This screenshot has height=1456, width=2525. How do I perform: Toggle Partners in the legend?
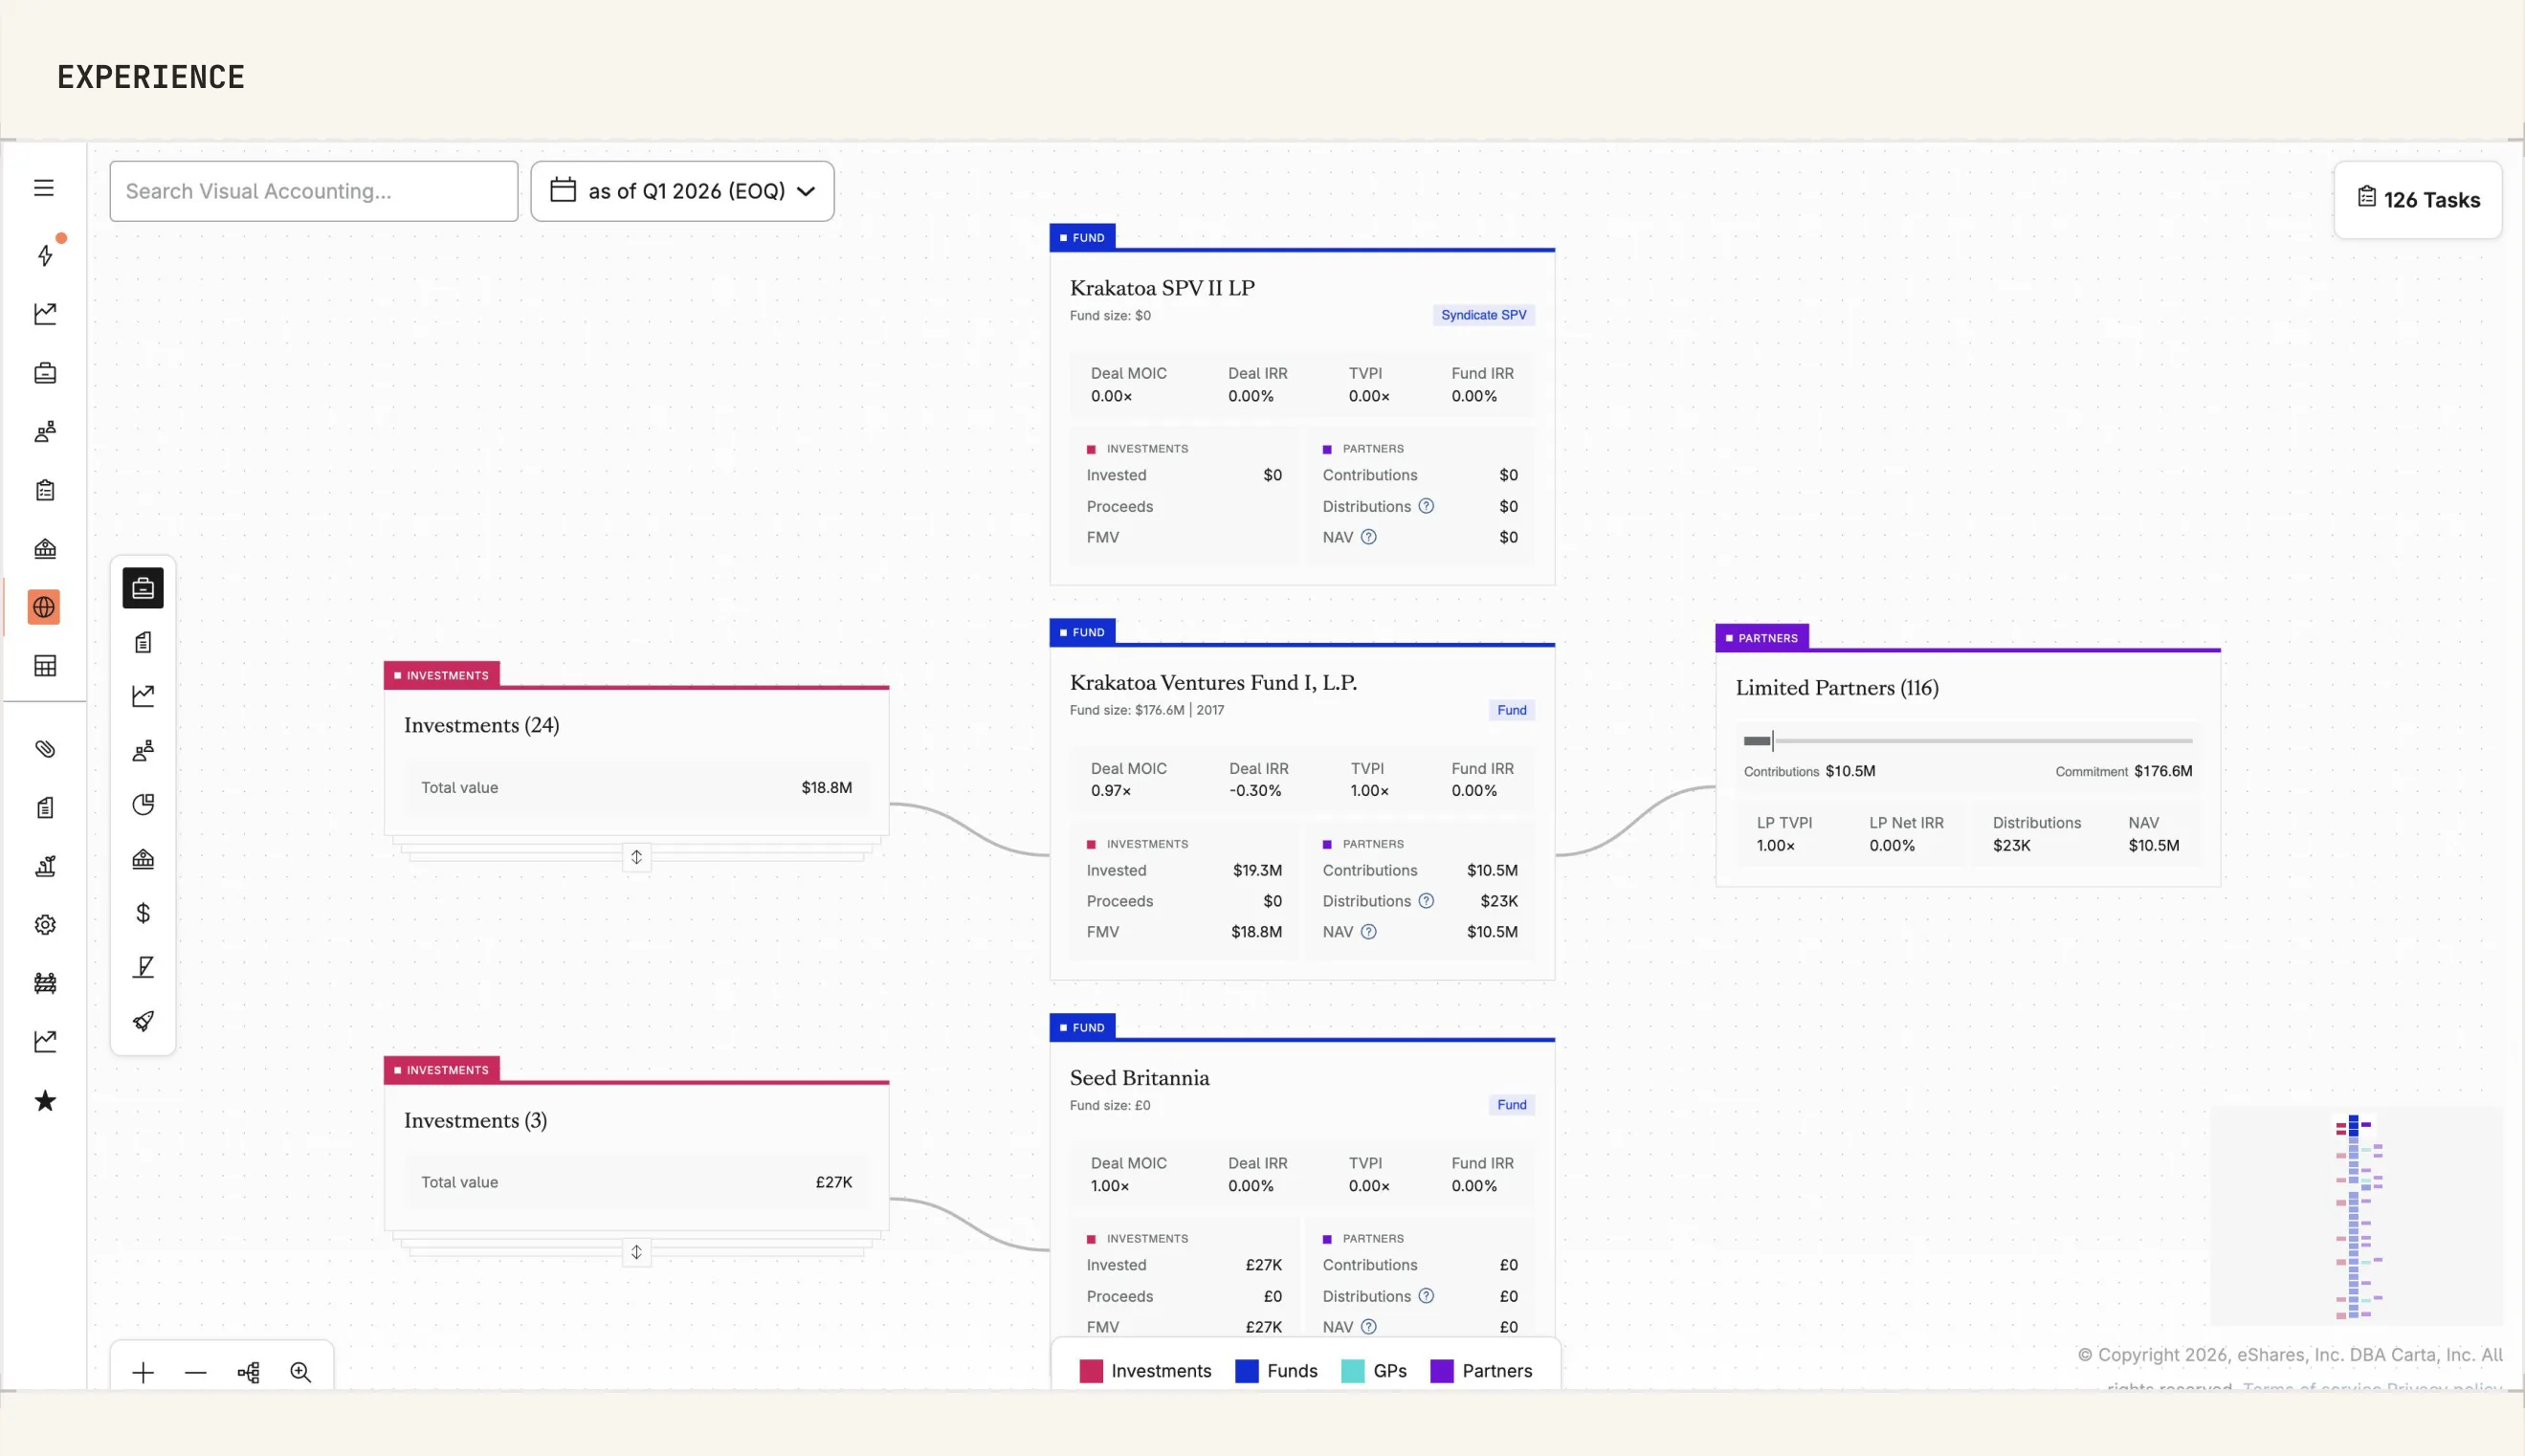[1481, 1371]
